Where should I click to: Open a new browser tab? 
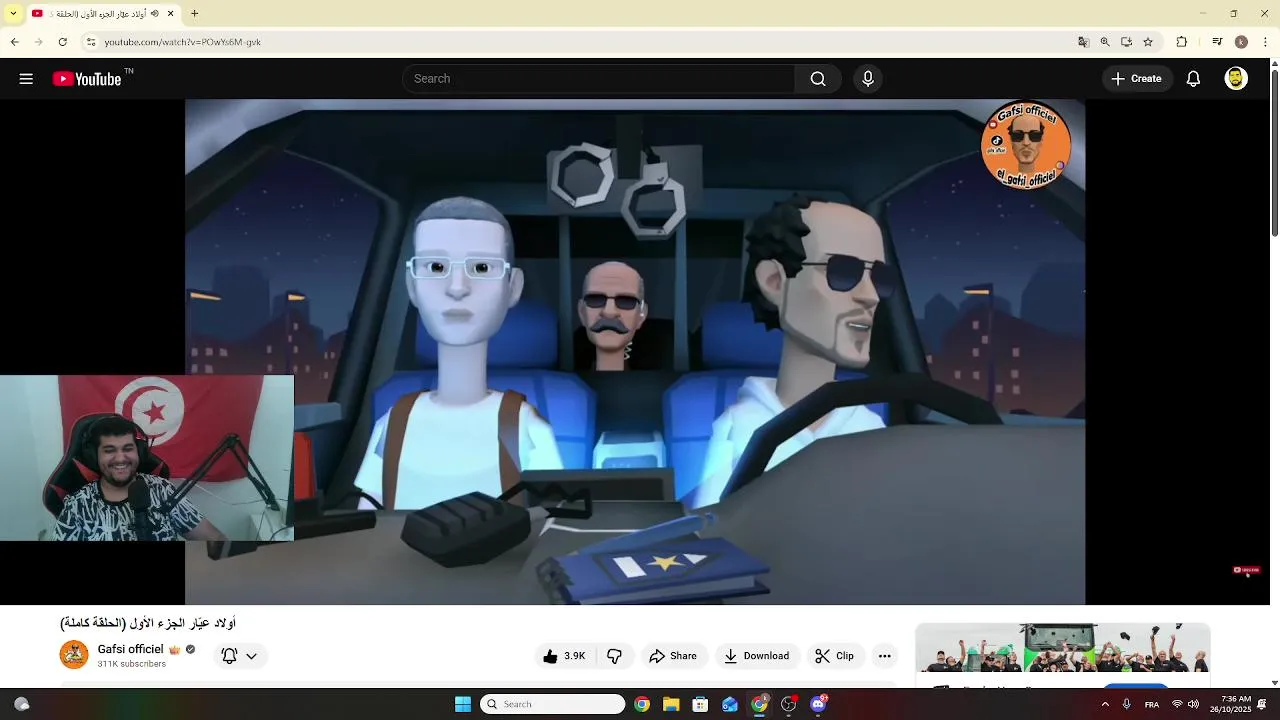coord(195,13)
